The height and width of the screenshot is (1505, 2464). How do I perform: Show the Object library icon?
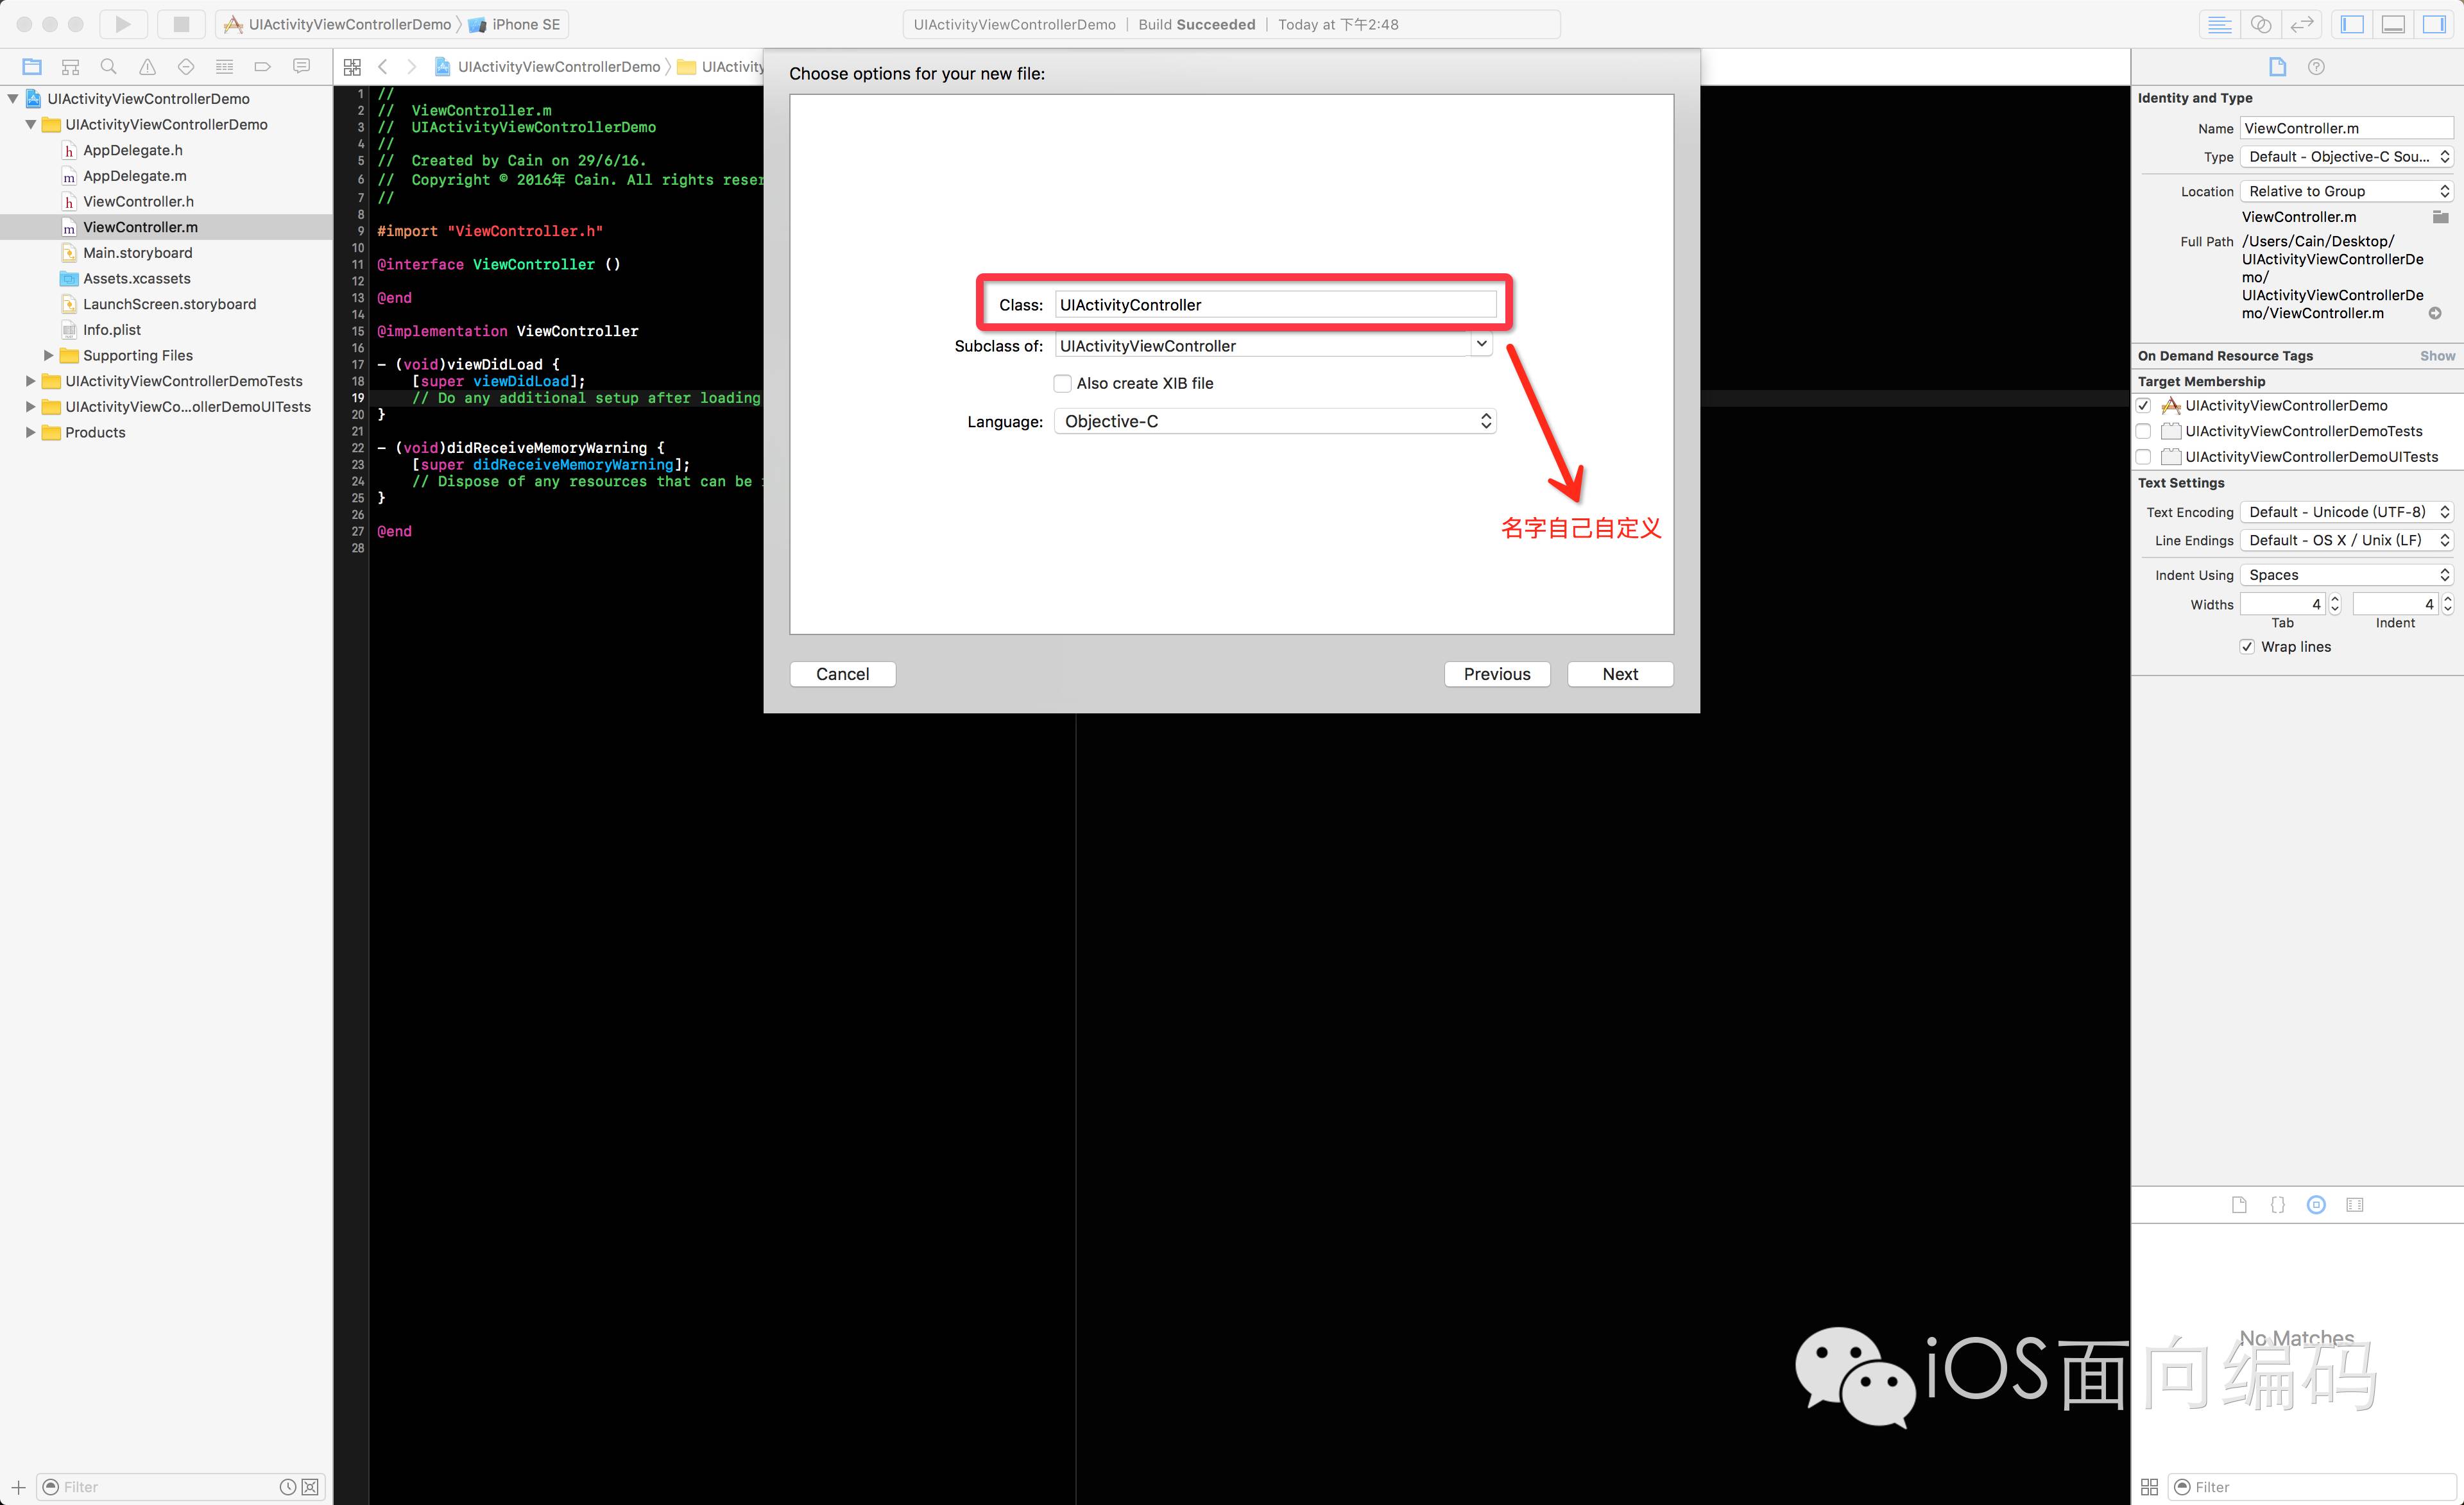tap(2316, 1205)
